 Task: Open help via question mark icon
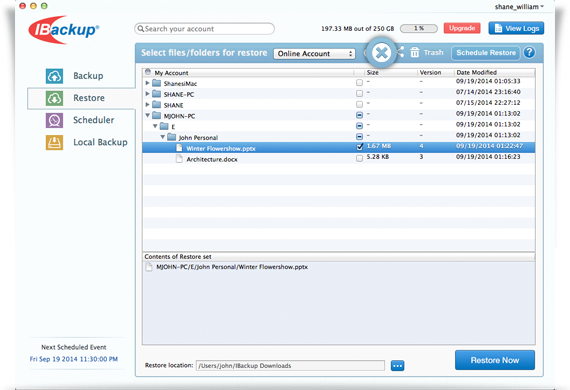point(529,53)
